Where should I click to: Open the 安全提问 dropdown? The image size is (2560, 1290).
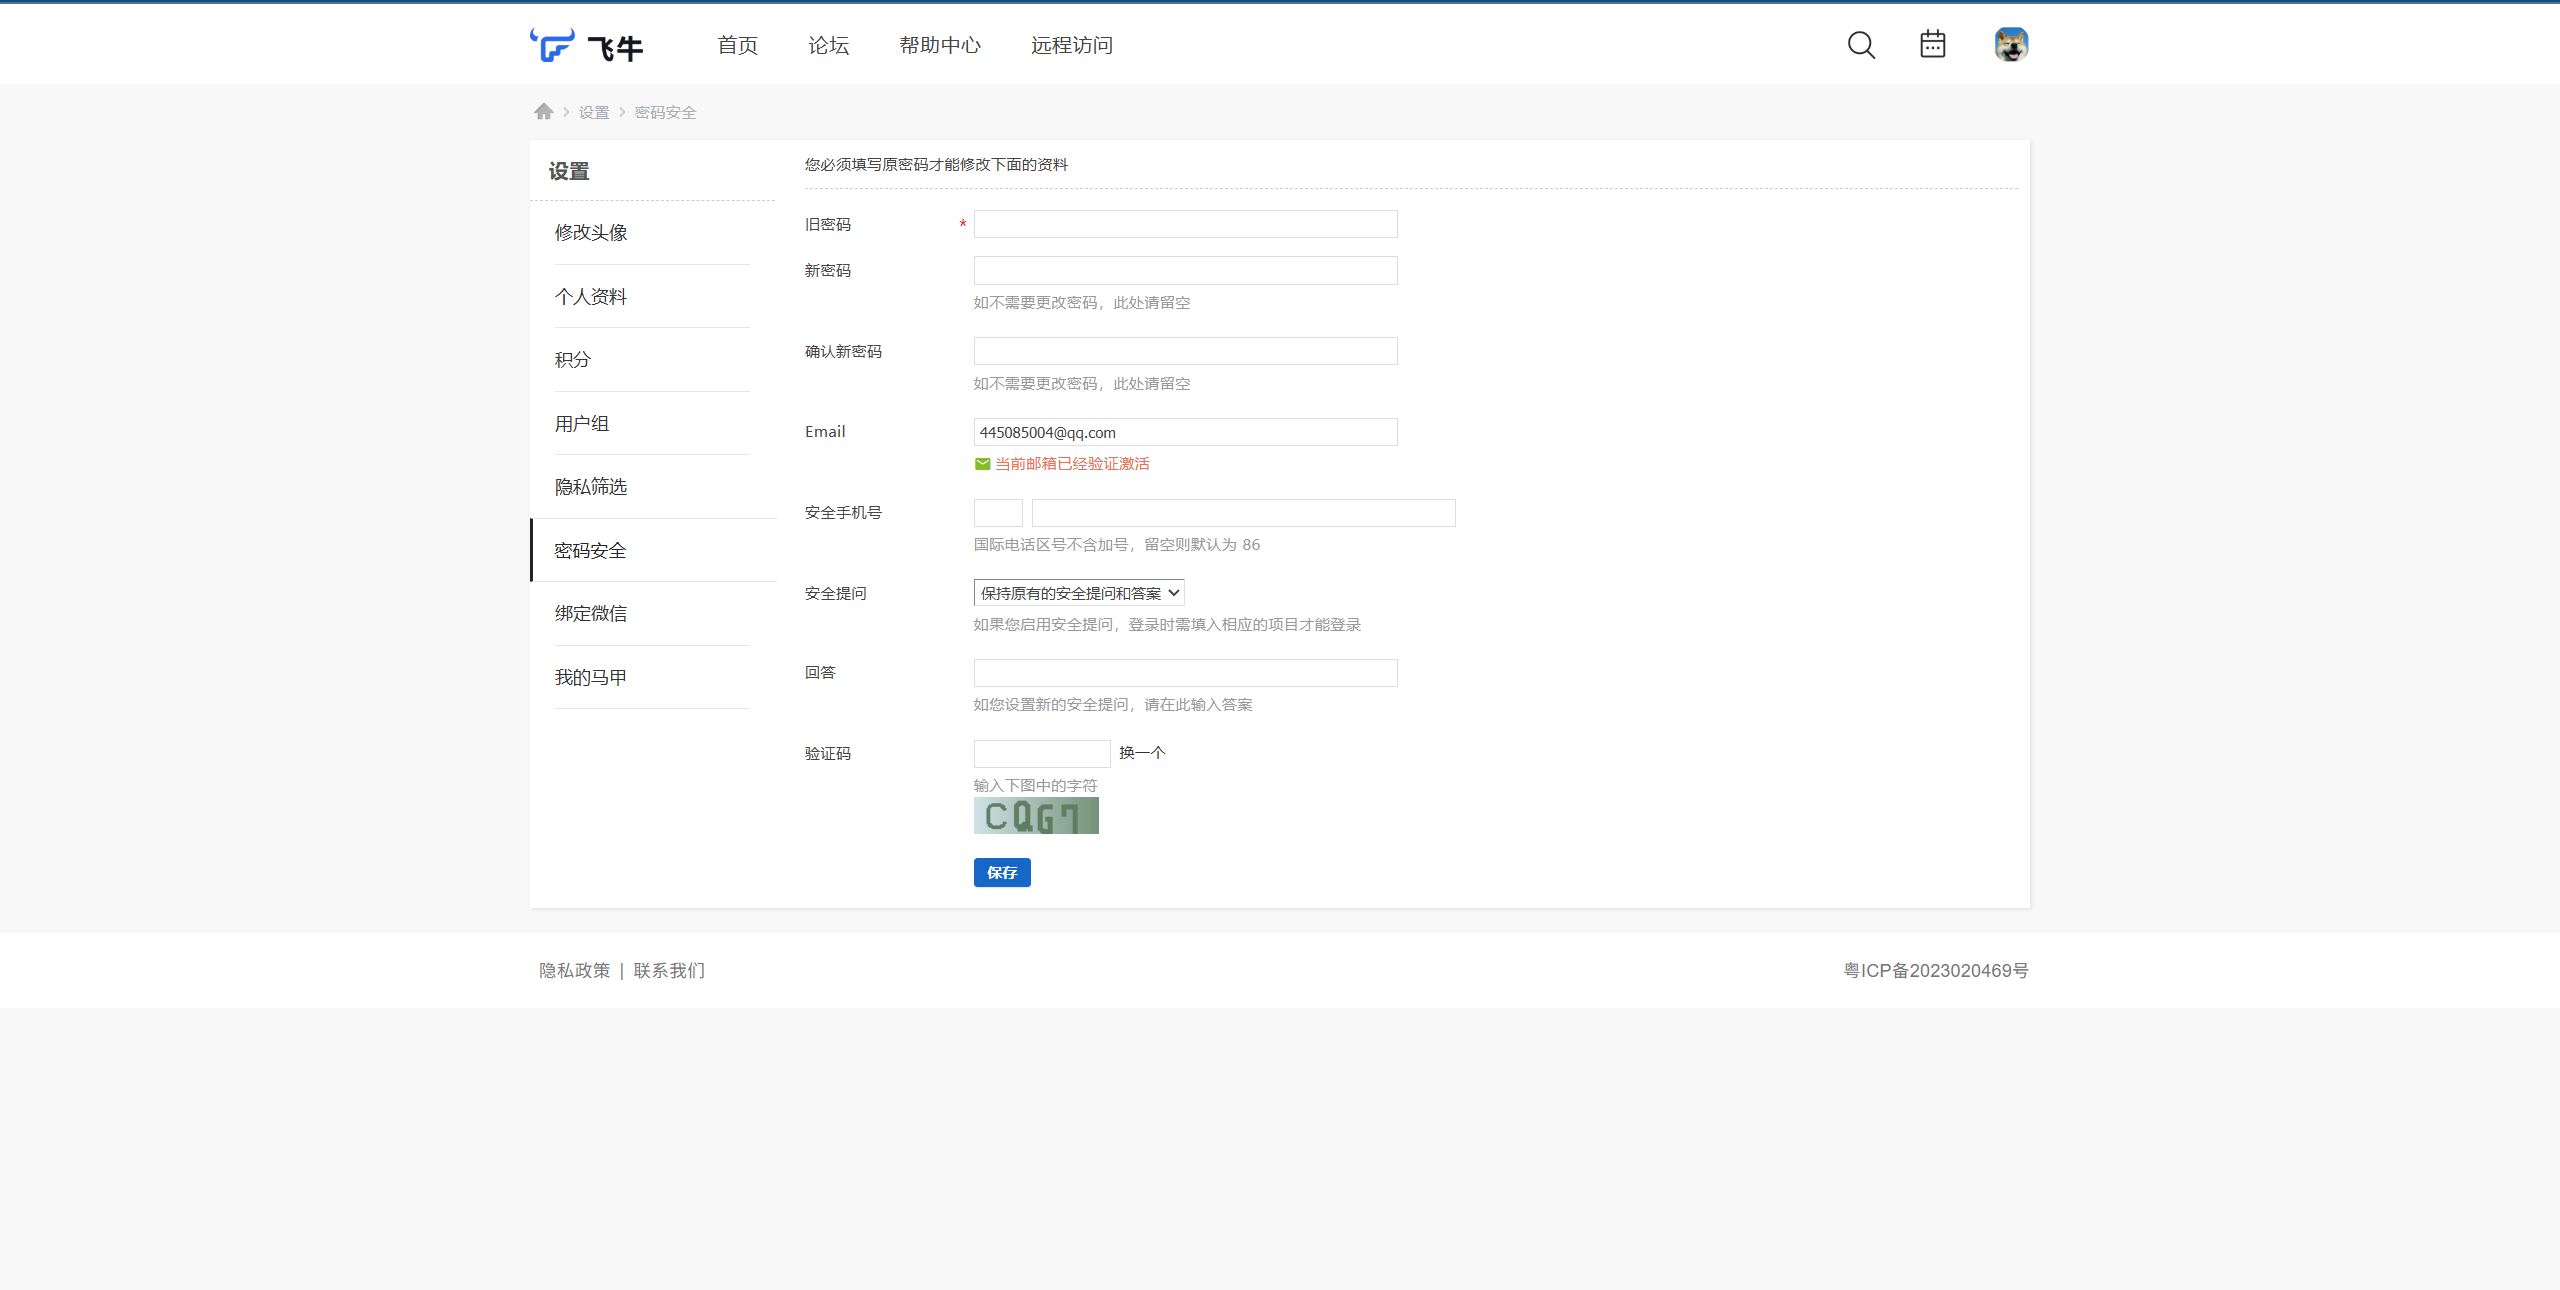coord(1078,593)
